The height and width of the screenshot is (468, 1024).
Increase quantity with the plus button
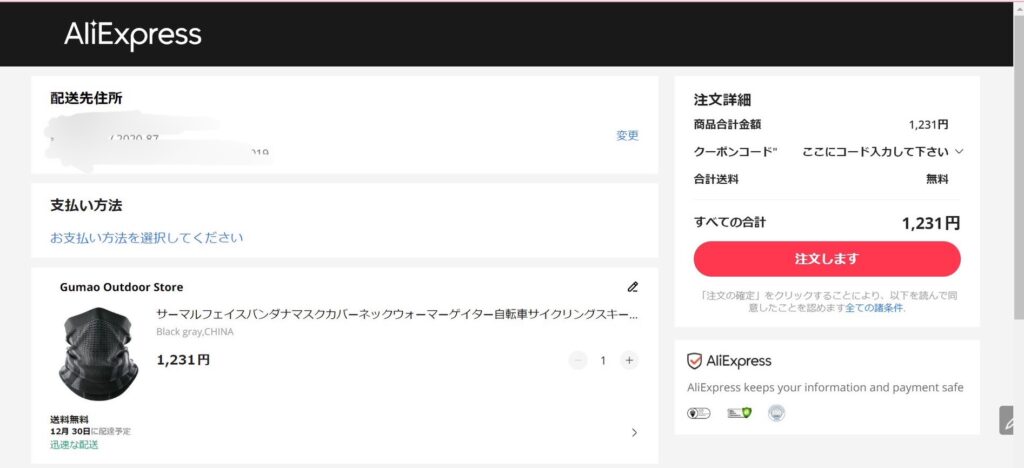coord(629,360)
